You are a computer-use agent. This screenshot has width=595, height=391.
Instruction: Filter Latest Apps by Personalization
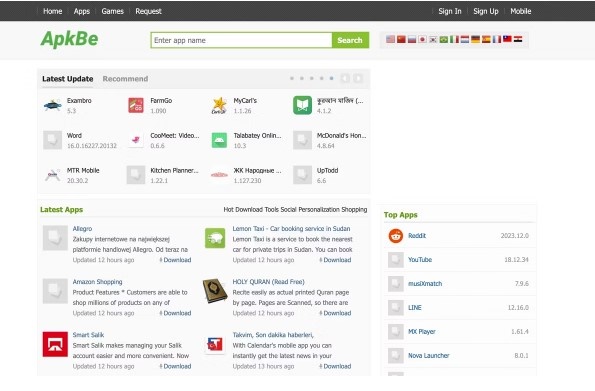point(319,210)
